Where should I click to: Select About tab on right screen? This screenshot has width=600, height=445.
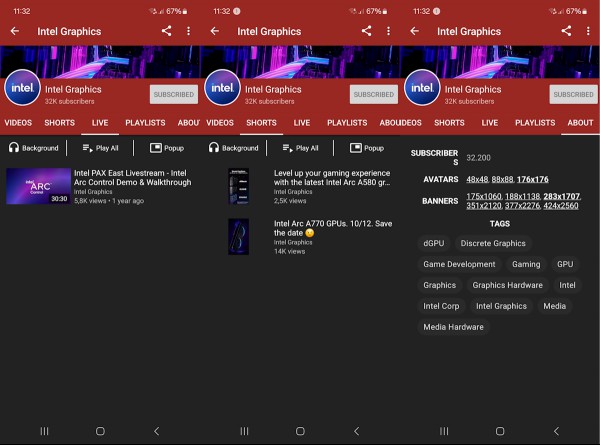tap(580, 123)
